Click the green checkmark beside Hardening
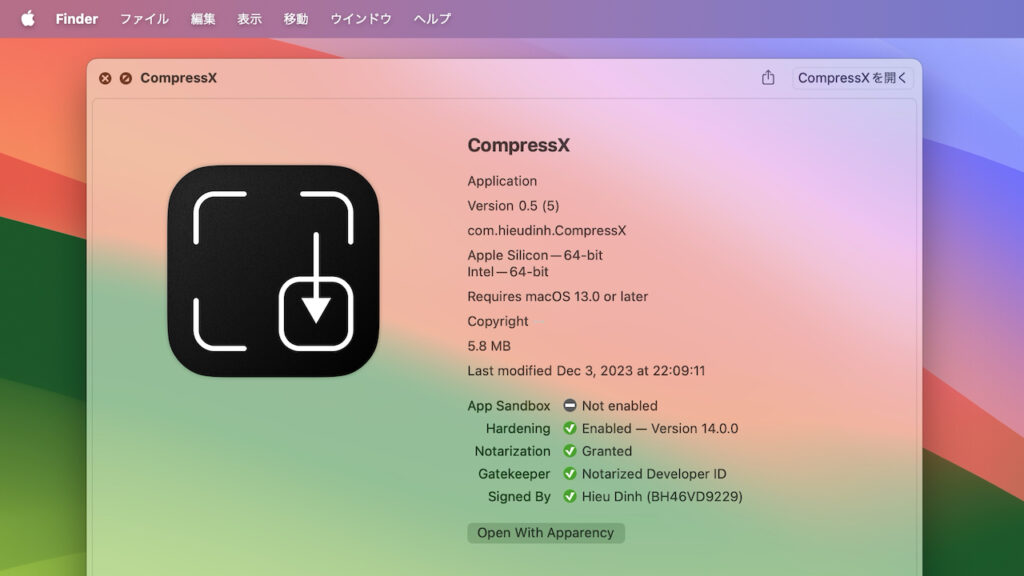The image size is (1024, 576). point(570,429)
